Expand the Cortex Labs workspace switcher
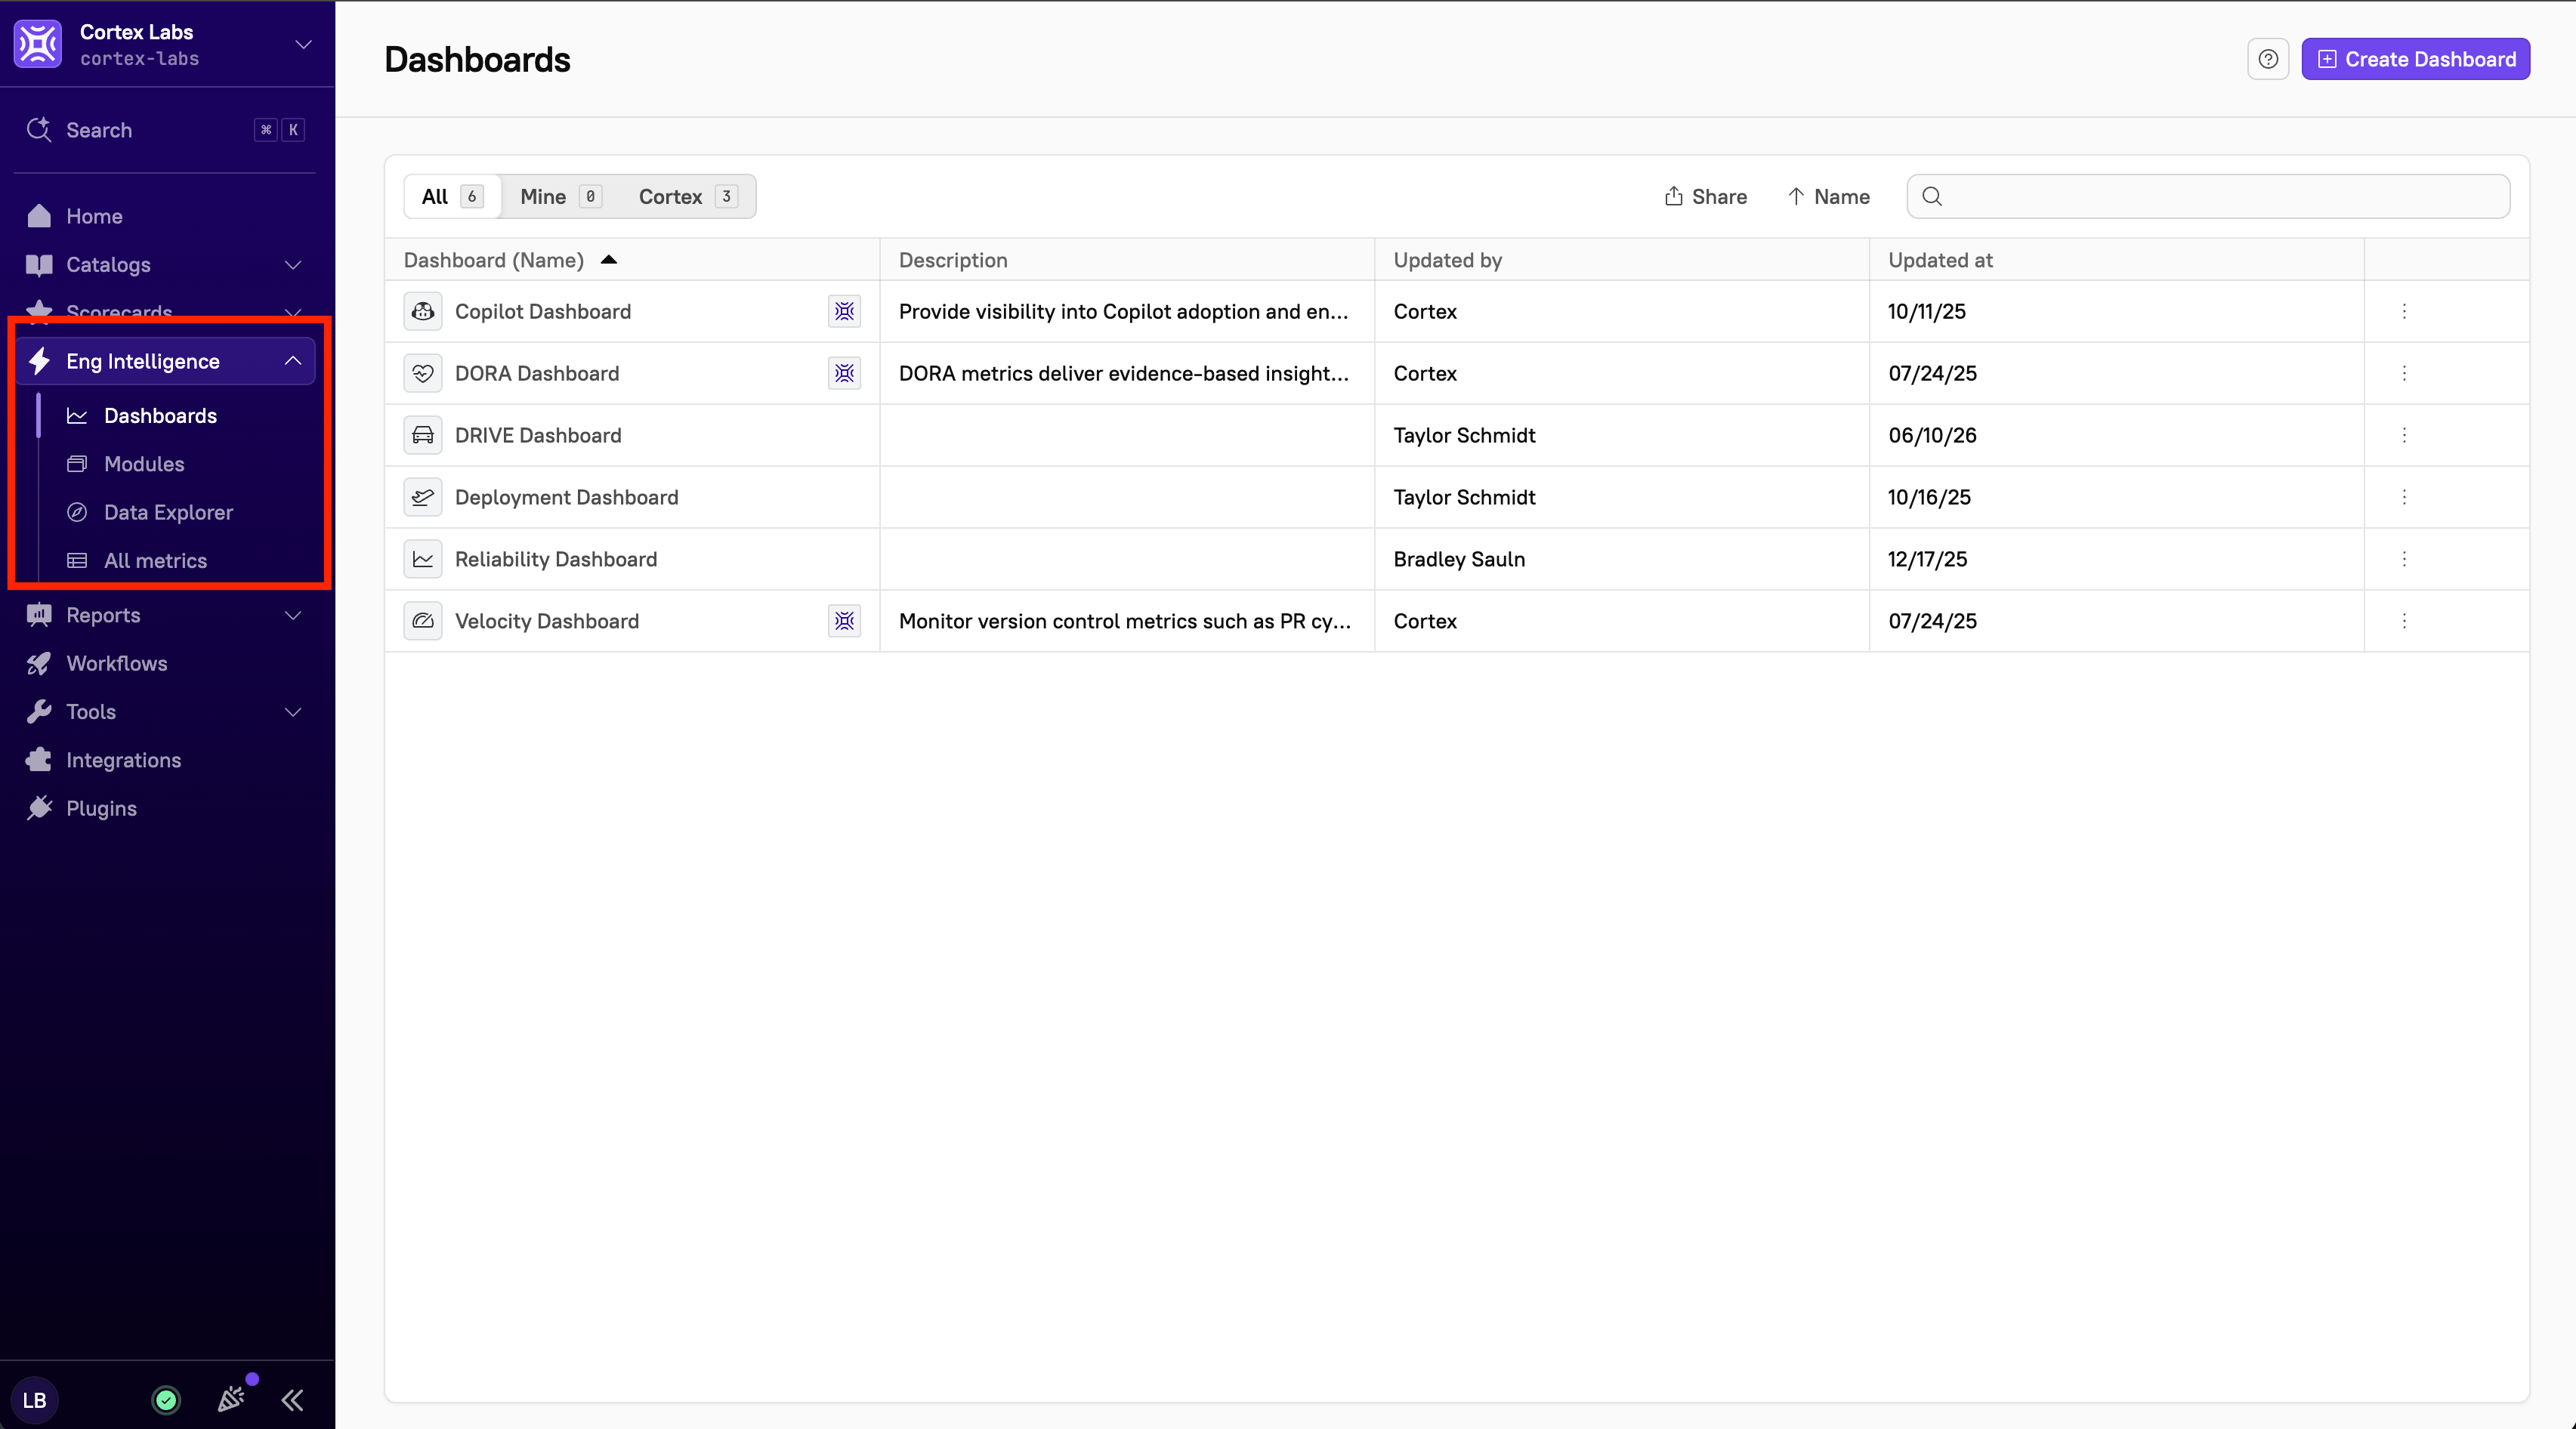2576x1429 pixels. pos(303,44)
